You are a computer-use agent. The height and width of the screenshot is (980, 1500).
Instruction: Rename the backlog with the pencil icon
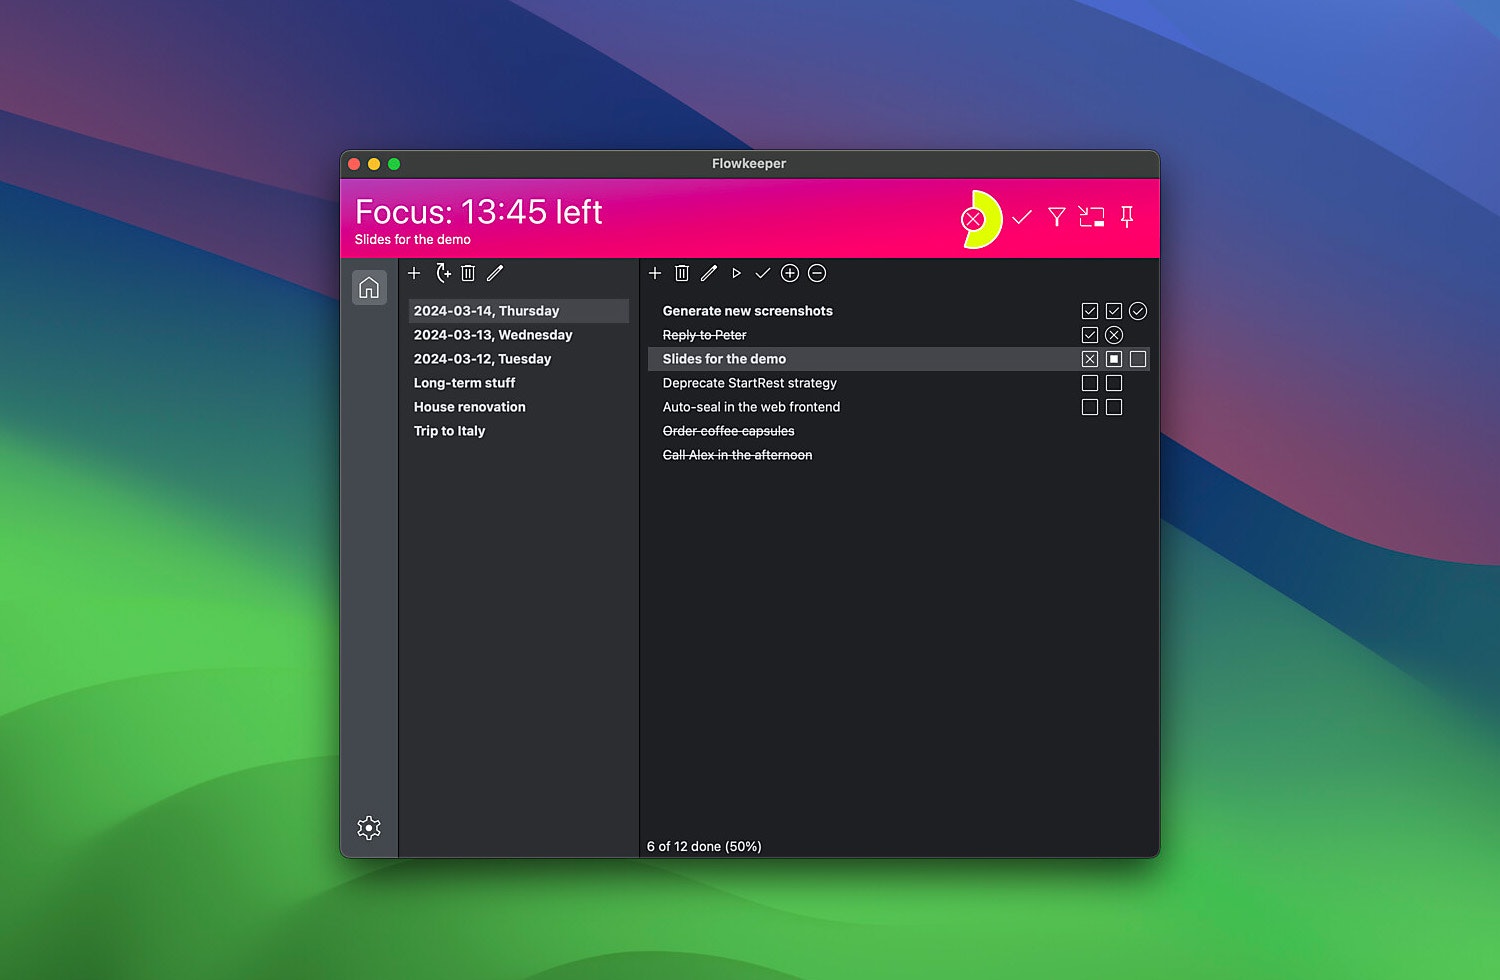coord(495,273)
